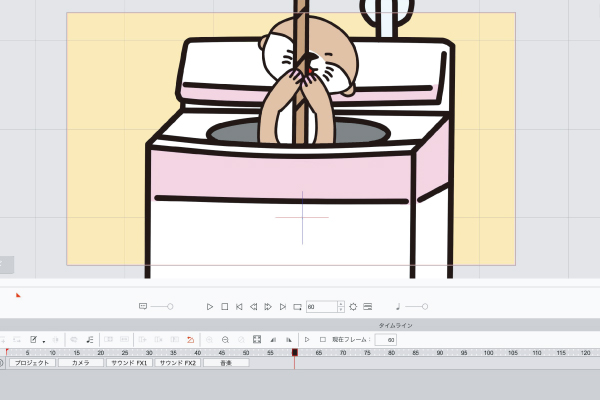
Task: Click the edit pencil-note icon in timeline toolbar
Action: [x=34, y=340]
